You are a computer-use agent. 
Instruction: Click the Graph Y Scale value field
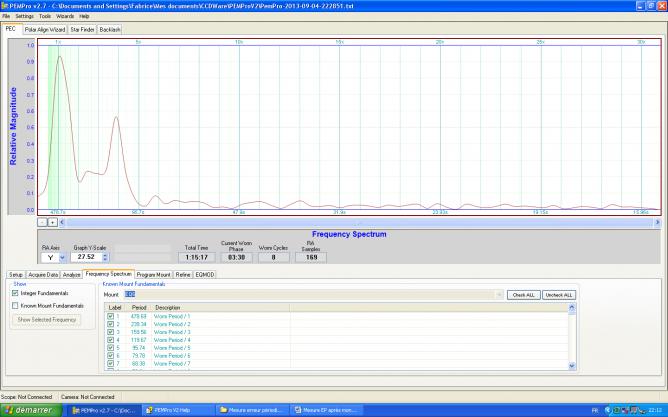pyautogui.click(x=86, y=257)
